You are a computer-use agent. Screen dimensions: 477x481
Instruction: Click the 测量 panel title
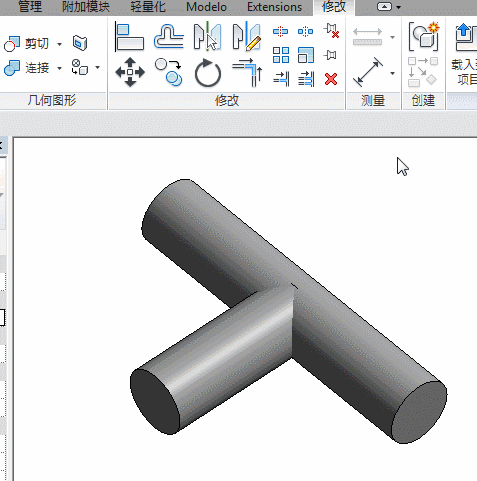373,100
